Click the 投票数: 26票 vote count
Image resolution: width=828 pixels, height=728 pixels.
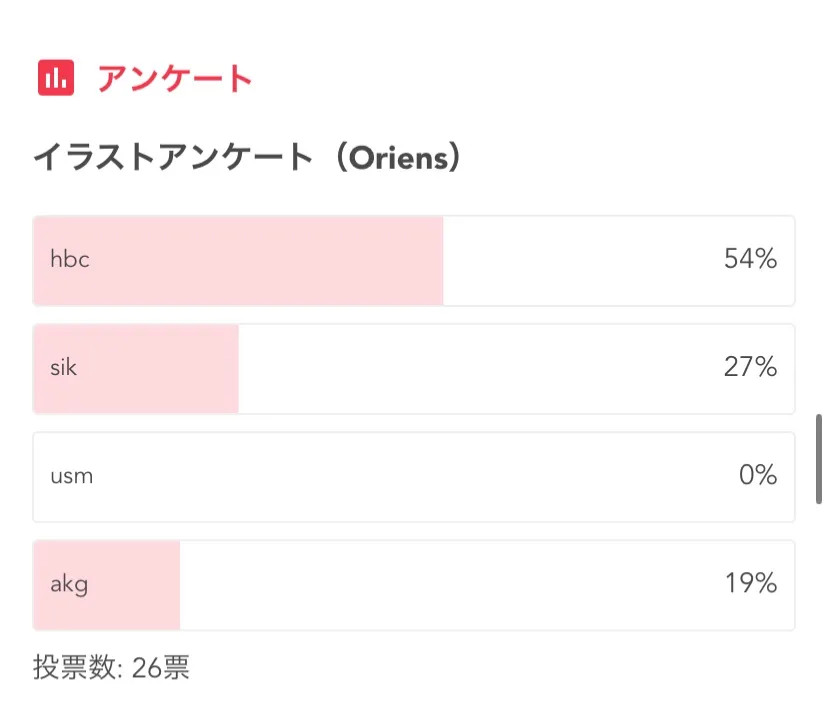tap(111, 667)
